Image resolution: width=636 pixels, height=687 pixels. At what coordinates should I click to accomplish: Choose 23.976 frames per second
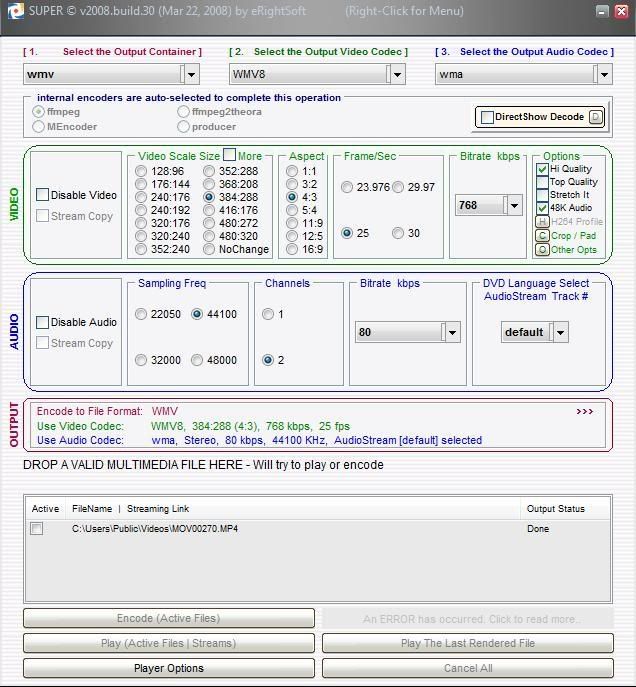coord(347,188)
